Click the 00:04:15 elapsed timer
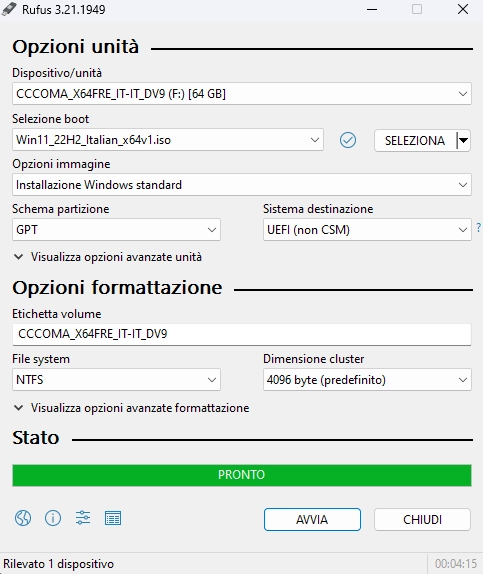Viewport: 483px width, 574px height. (456, 564)
